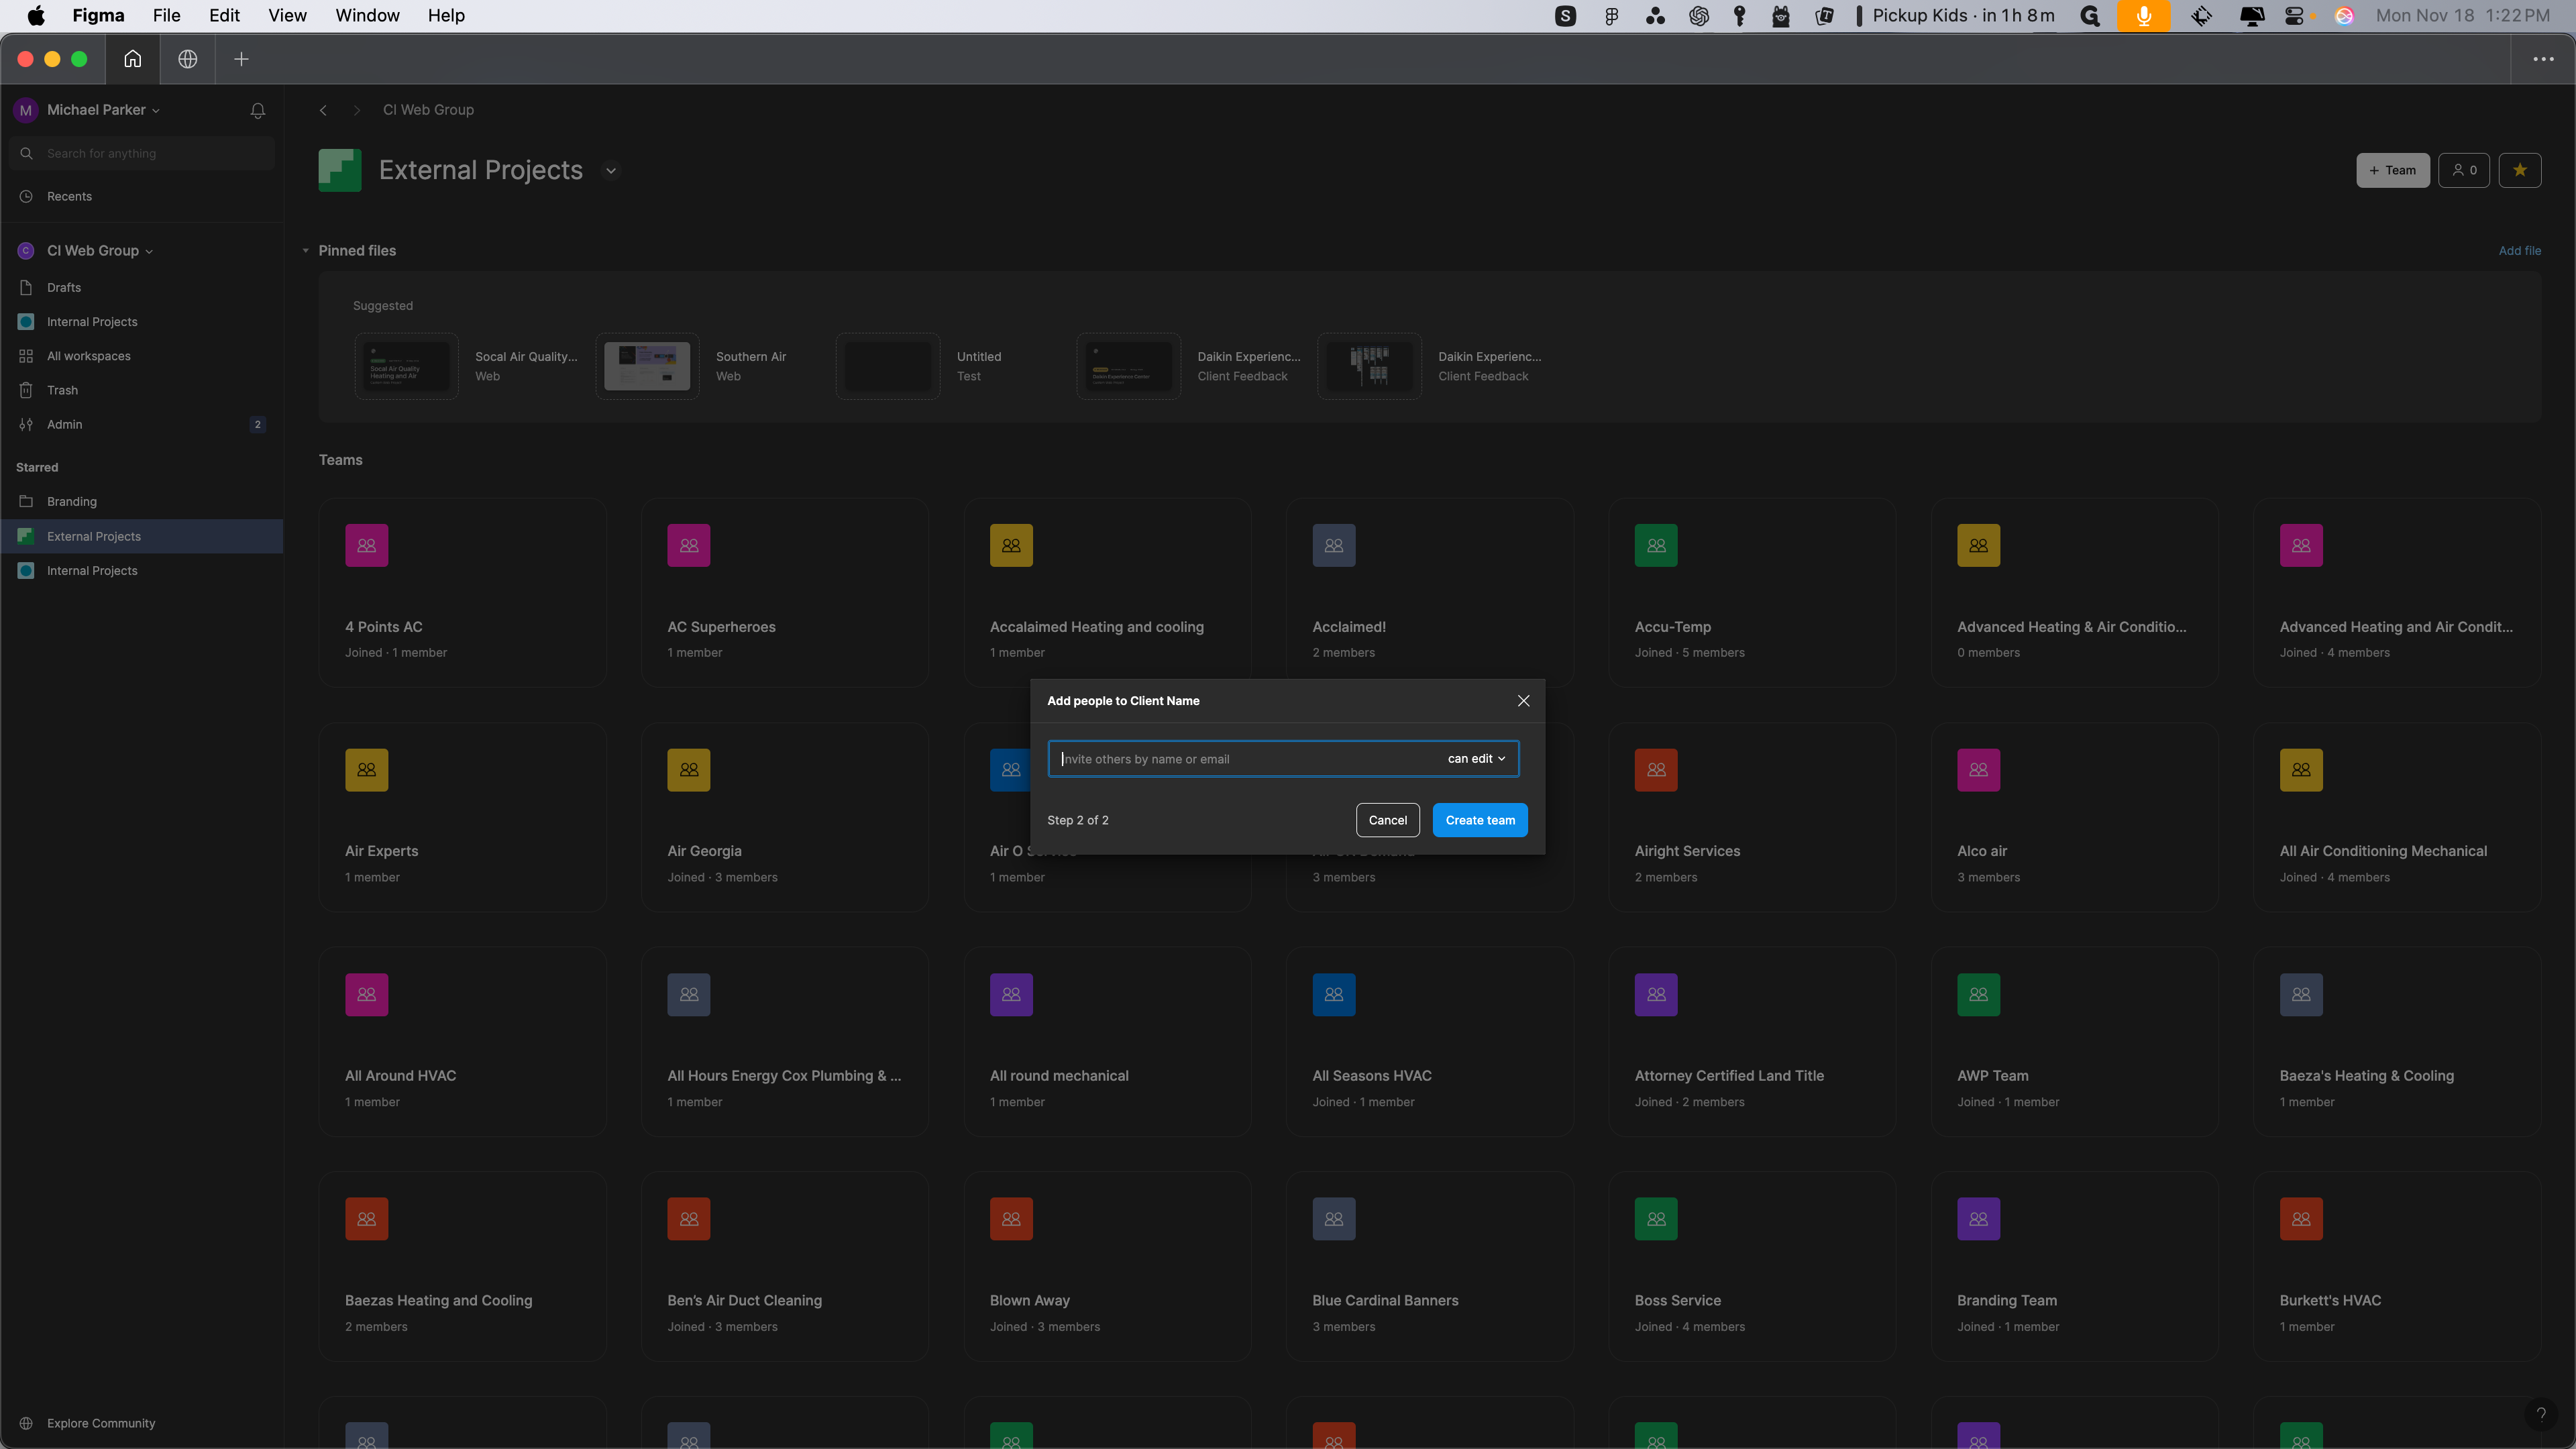The height and width of the screenshot is (1449, 2576).
Task: Open the members count button
Action: pos(2463,170)
